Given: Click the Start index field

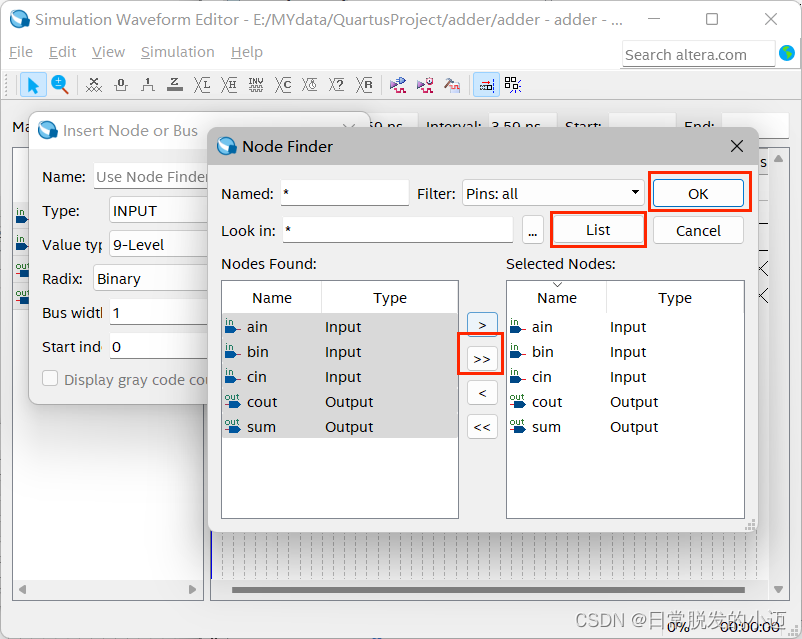Looking at the screenshot, I should click(159, 346).
